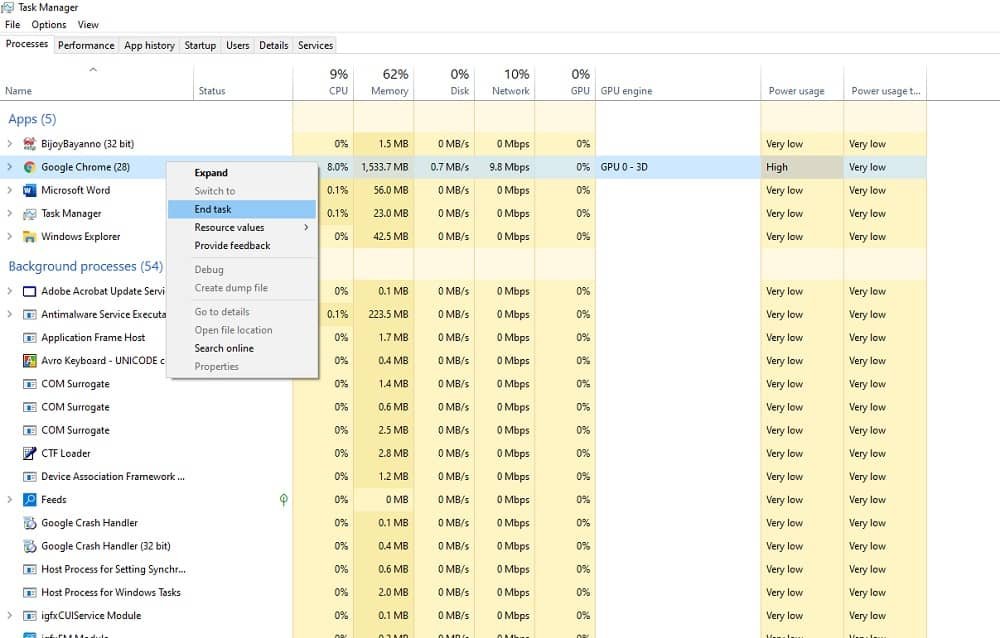Screen dimensions: 1000x638
Task: Click the Background processes (54) heading
Action: pyautogui.click(x=85, y=266)
